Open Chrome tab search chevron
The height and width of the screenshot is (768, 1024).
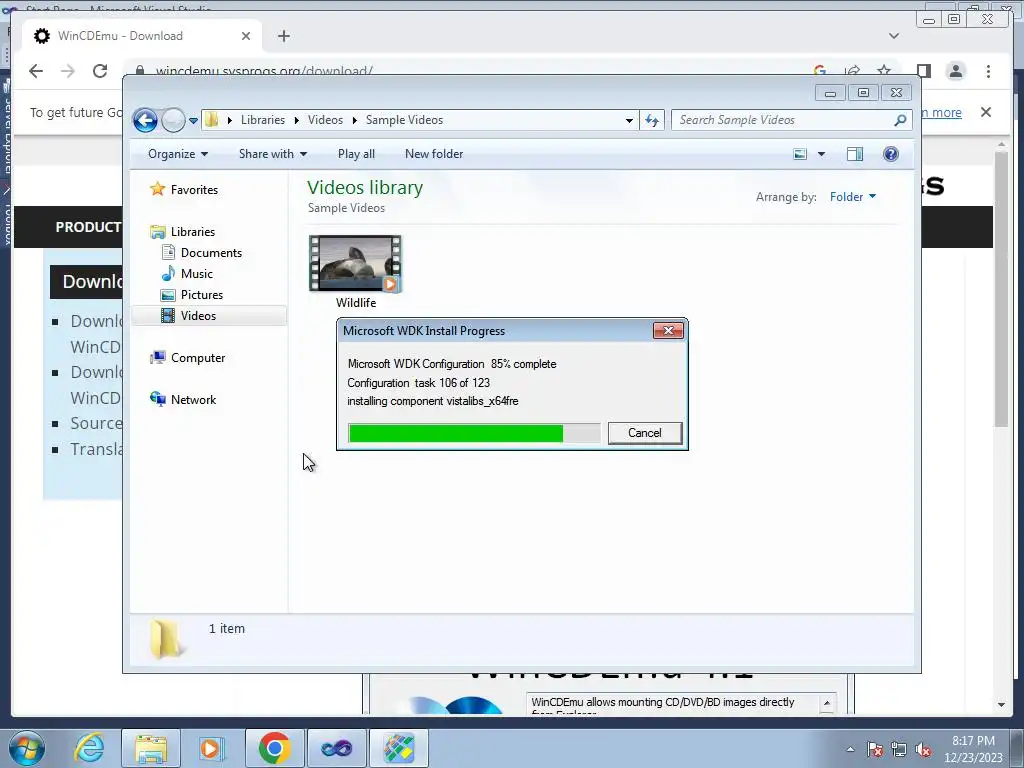(x=893, y=36)
